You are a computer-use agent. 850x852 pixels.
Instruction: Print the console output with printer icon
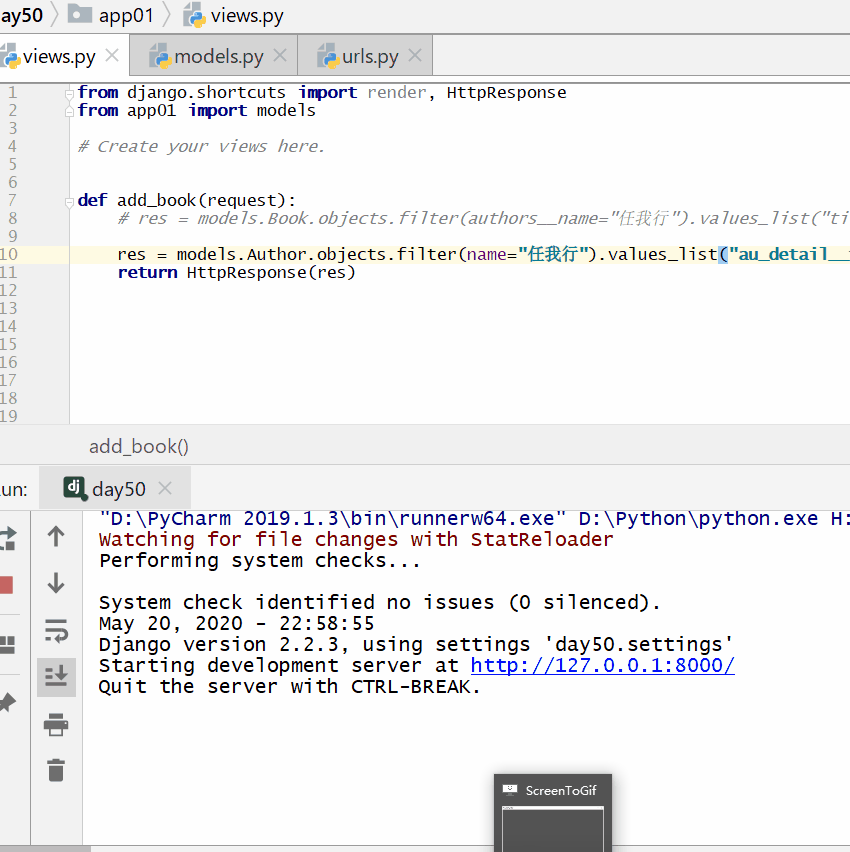click(56, 724)
